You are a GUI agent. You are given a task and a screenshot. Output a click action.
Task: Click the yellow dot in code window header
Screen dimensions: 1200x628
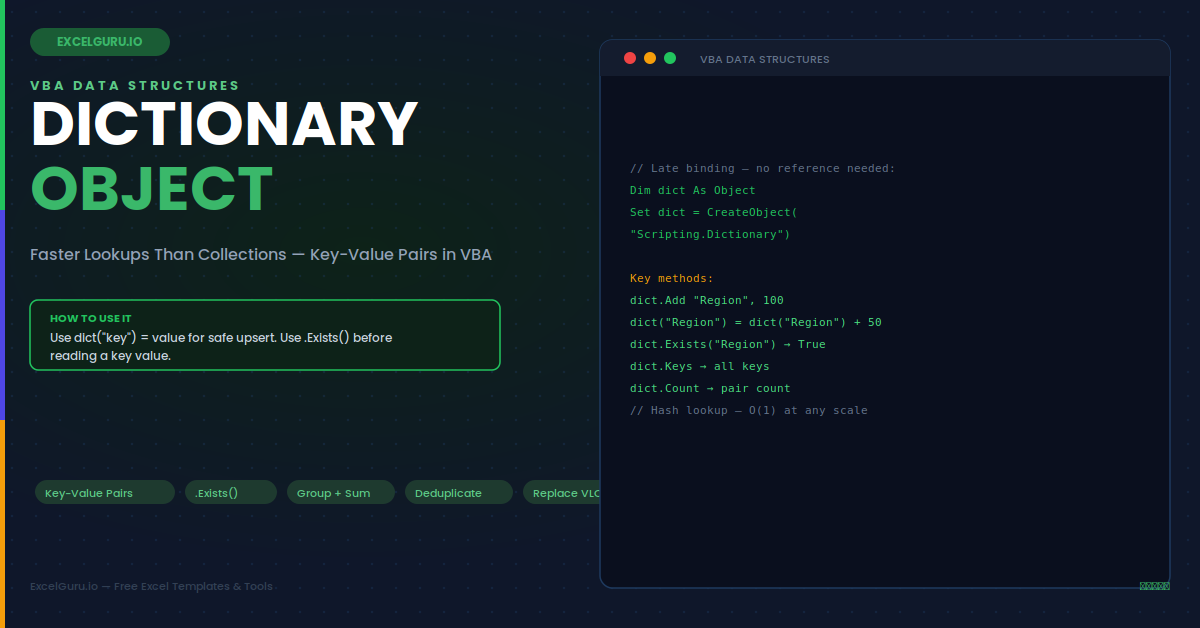coord(650,58)
